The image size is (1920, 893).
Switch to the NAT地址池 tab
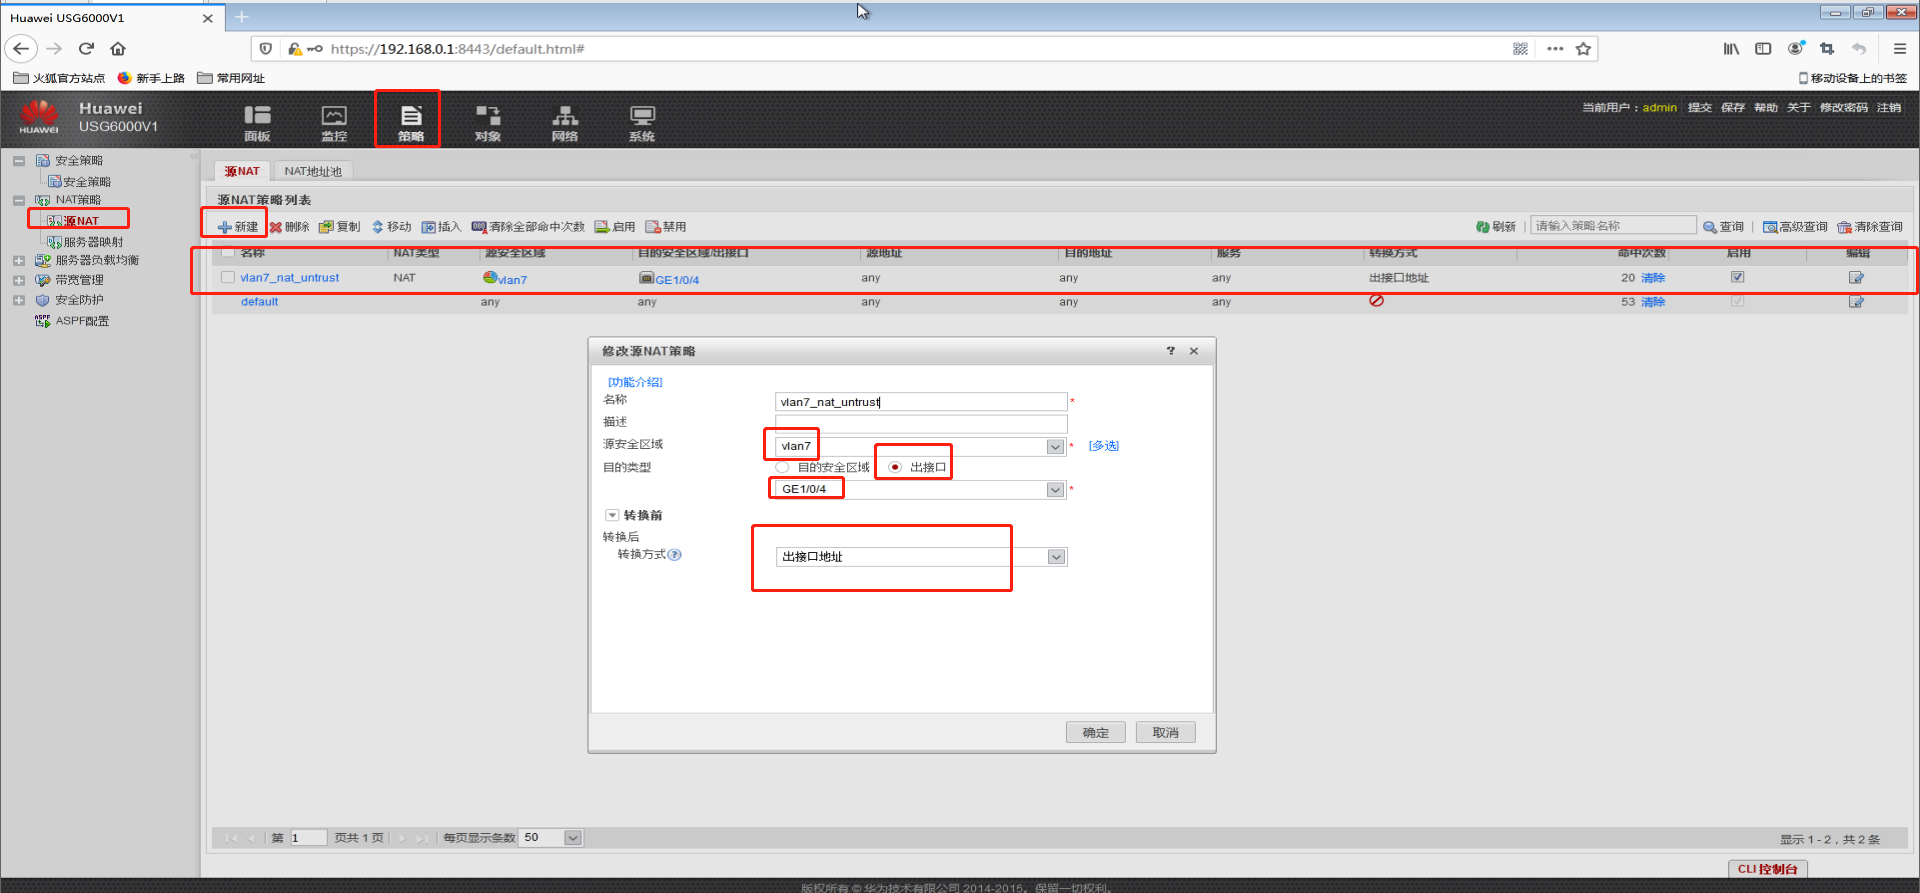[x=313, y=172]
